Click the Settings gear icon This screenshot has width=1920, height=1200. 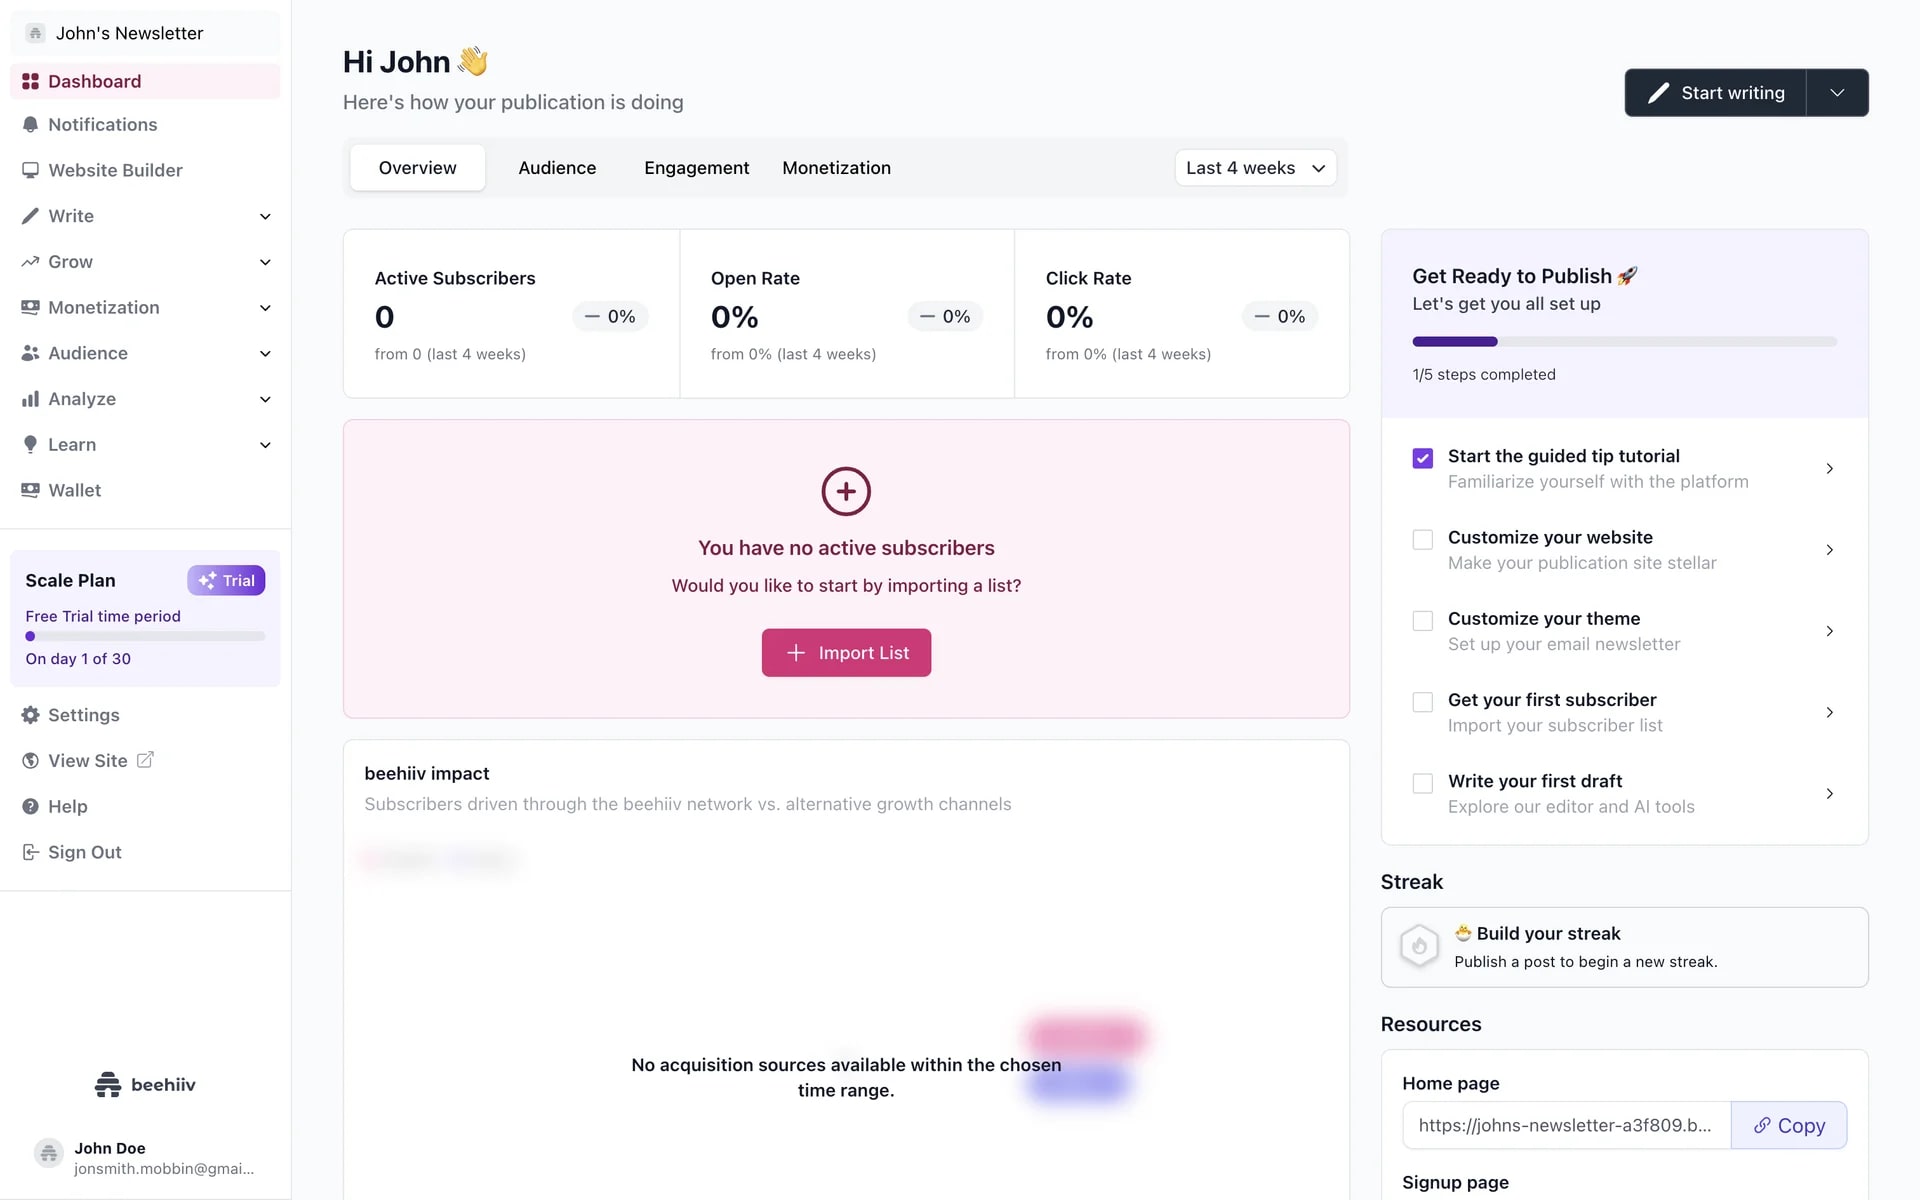(30, 715)
